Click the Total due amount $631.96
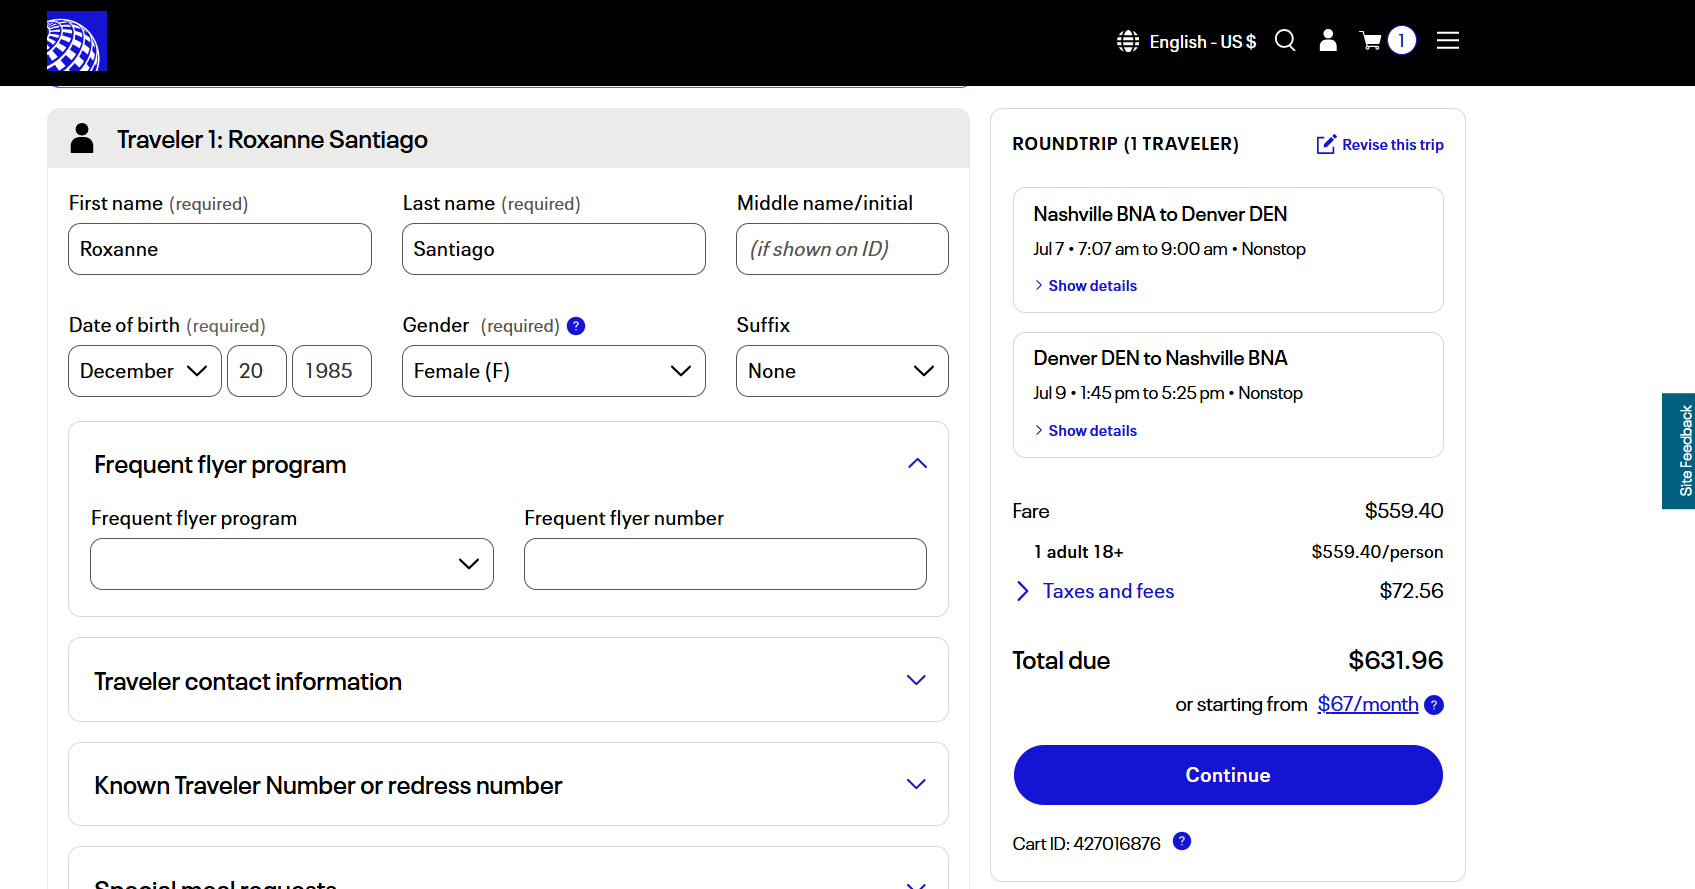This screenshot has width=1695, height=889. (x=1395, y=661)
